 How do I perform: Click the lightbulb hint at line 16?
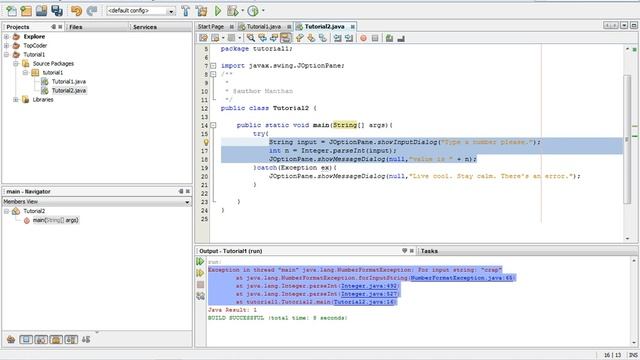coord(206,142)
